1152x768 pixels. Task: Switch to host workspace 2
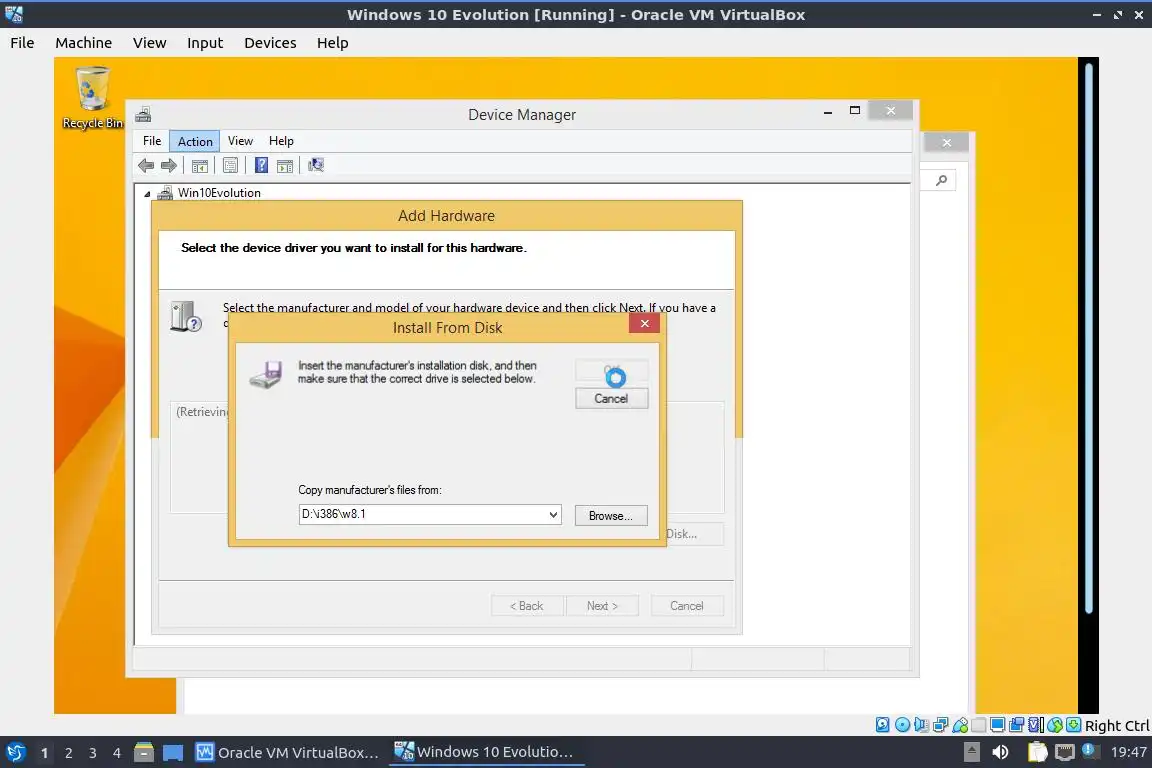click(x=68, y=753)
